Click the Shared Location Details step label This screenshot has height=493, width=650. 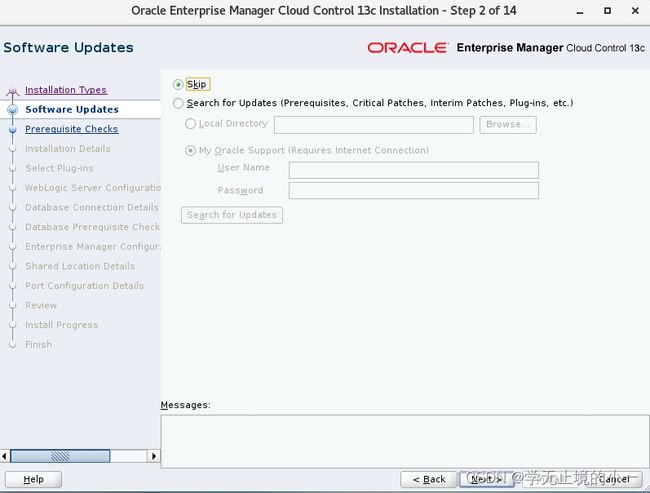[80, 266]
